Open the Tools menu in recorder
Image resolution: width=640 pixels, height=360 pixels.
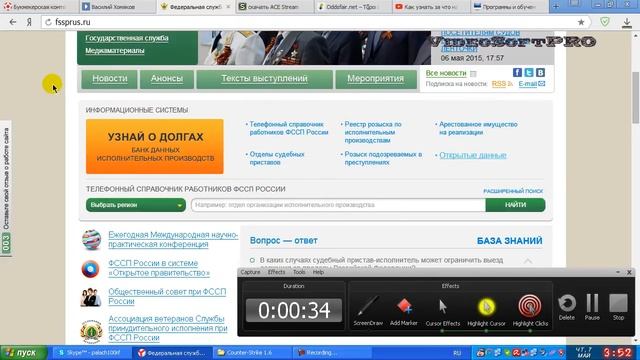coord(299,272)
